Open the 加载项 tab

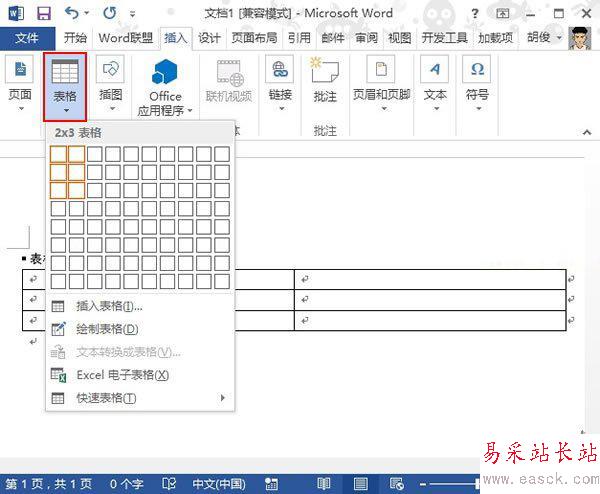click(x=496, y=38)
